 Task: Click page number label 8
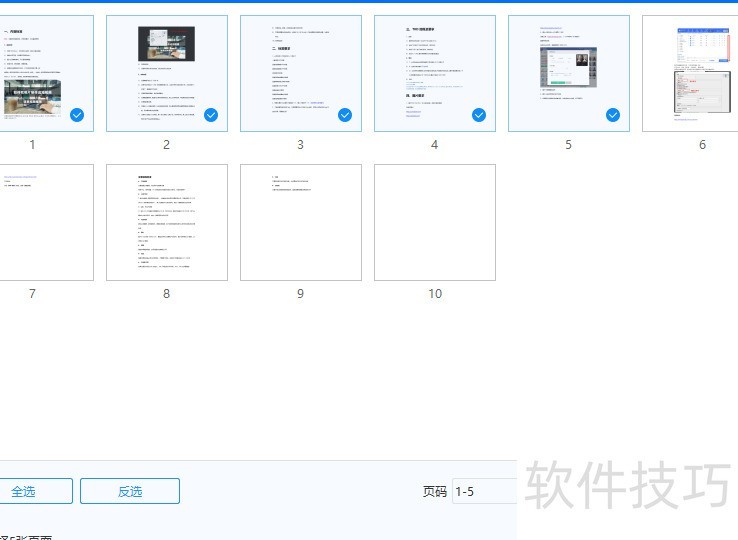point(167,294)
